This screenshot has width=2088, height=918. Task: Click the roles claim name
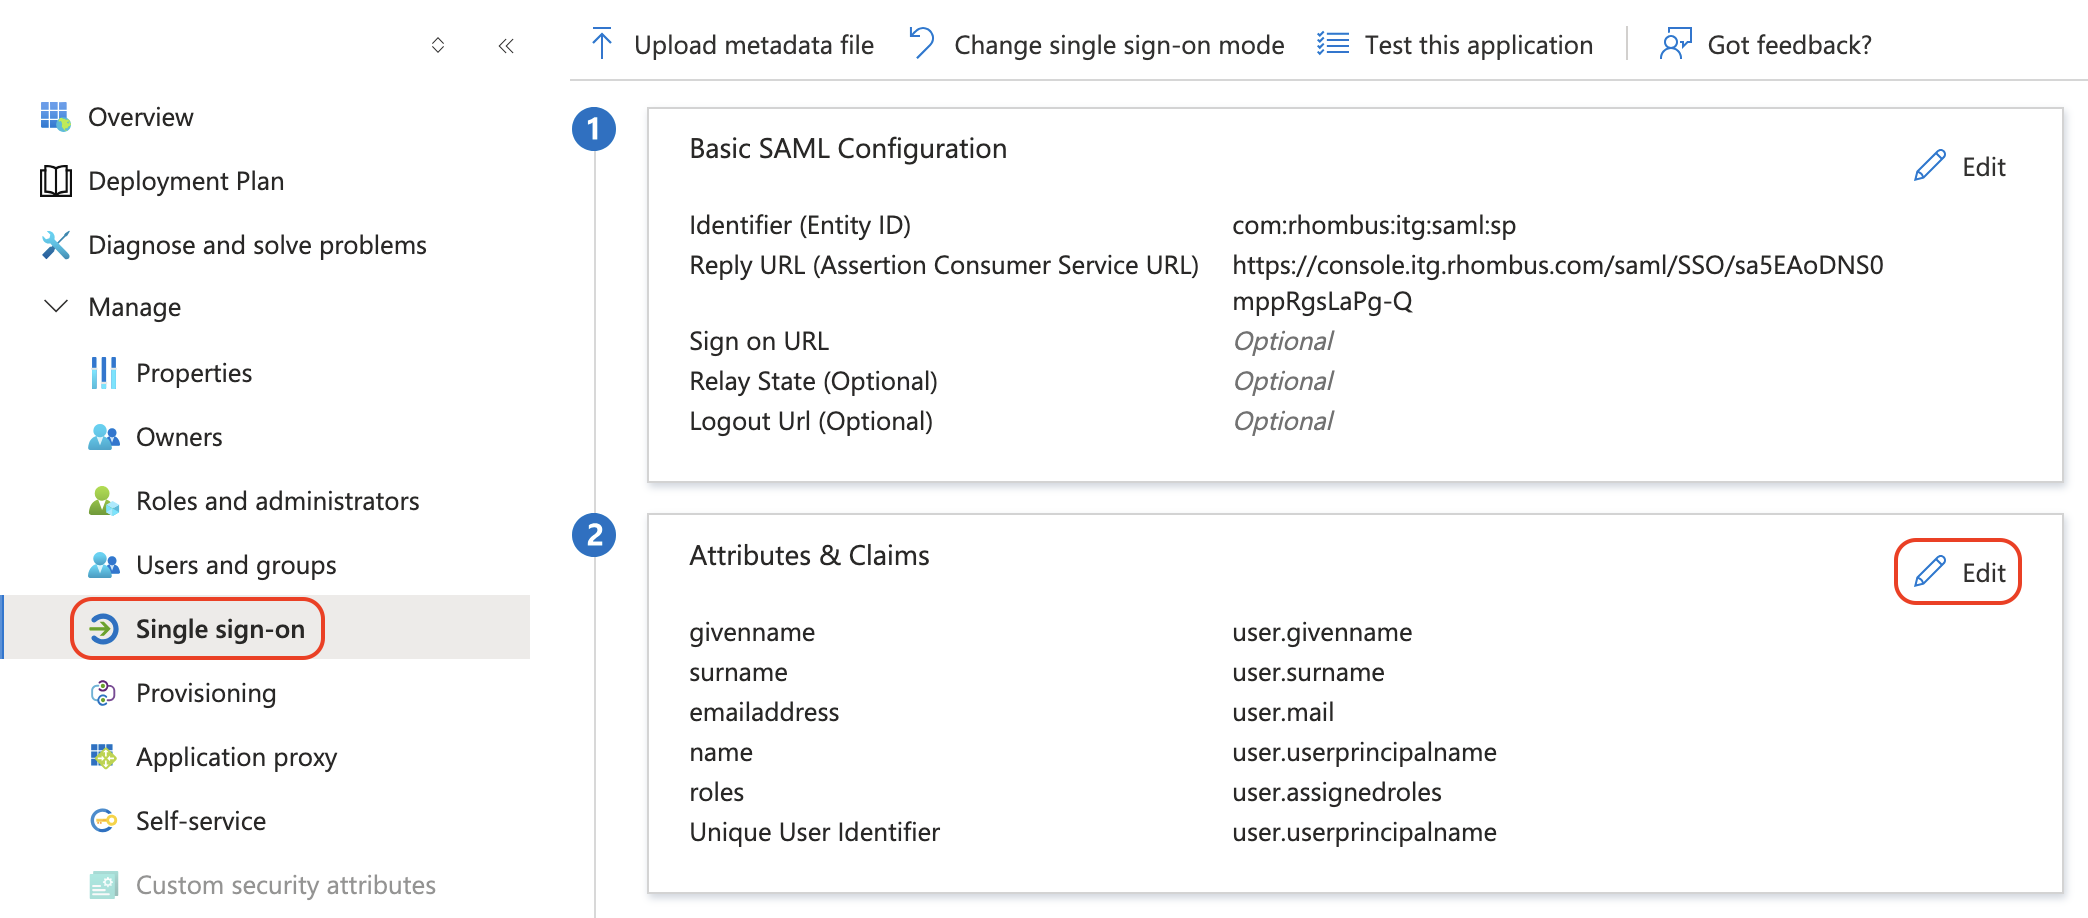coord(717,792)
